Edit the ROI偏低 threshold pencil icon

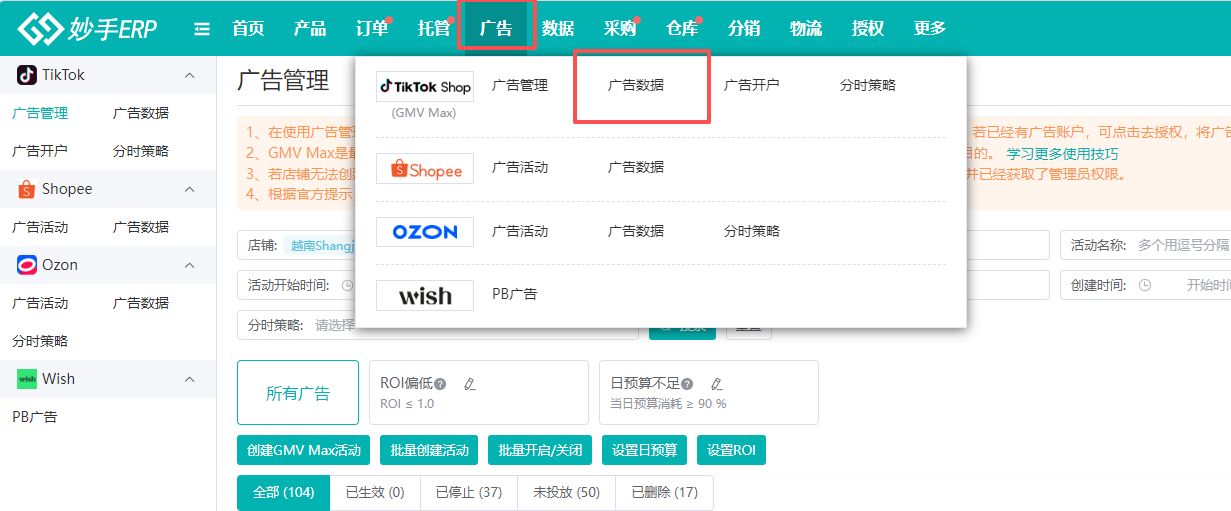[470, 383]
